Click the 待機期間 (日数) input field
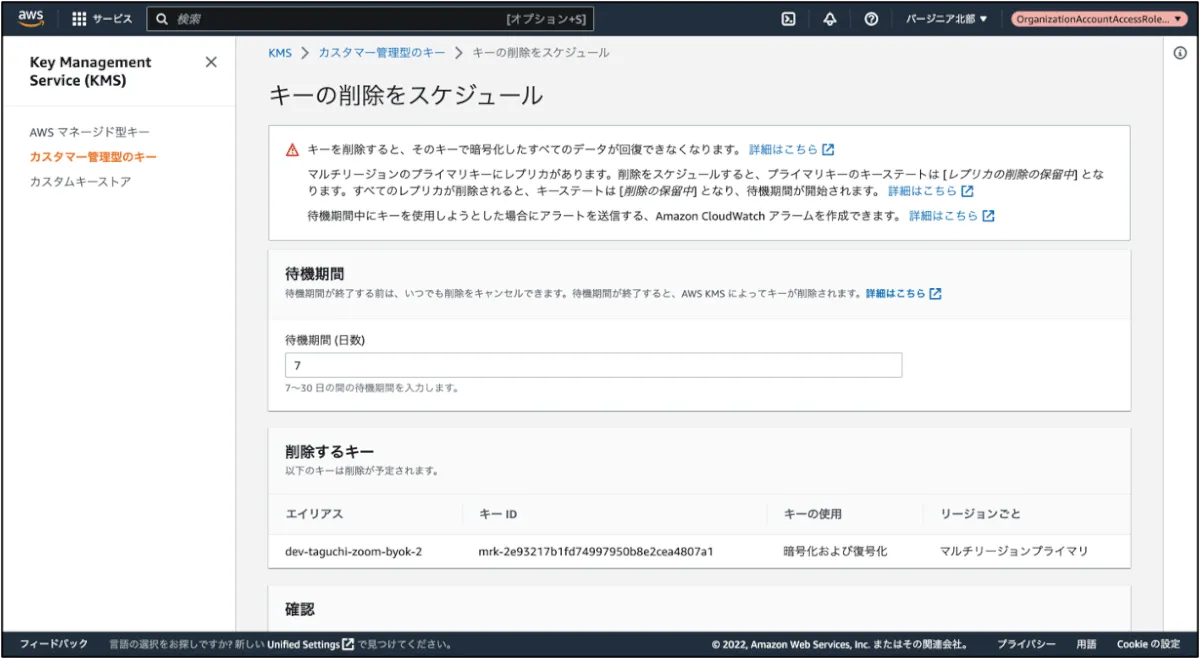The width and height of the screenshot is (1200, 658). click(x=593, y=365)
